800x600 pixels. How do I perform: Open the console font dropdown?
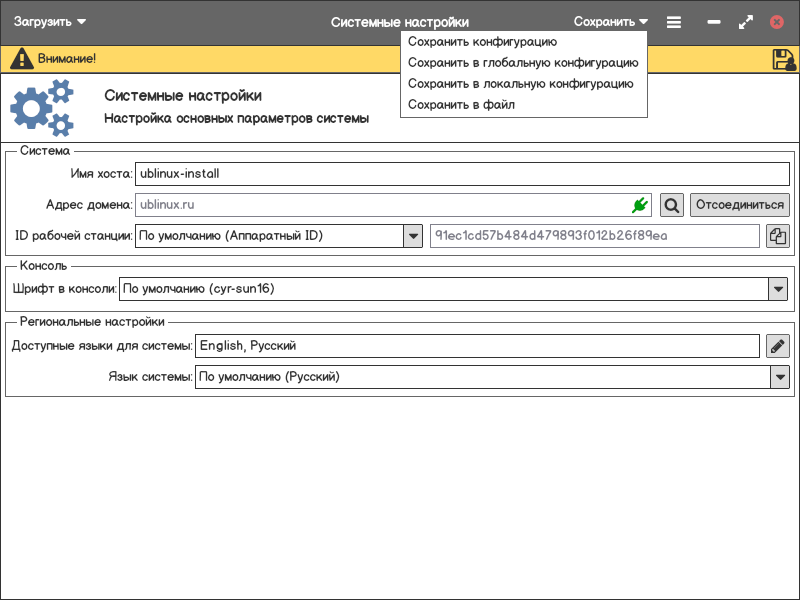pyautogui.click(x=778, y=289)
